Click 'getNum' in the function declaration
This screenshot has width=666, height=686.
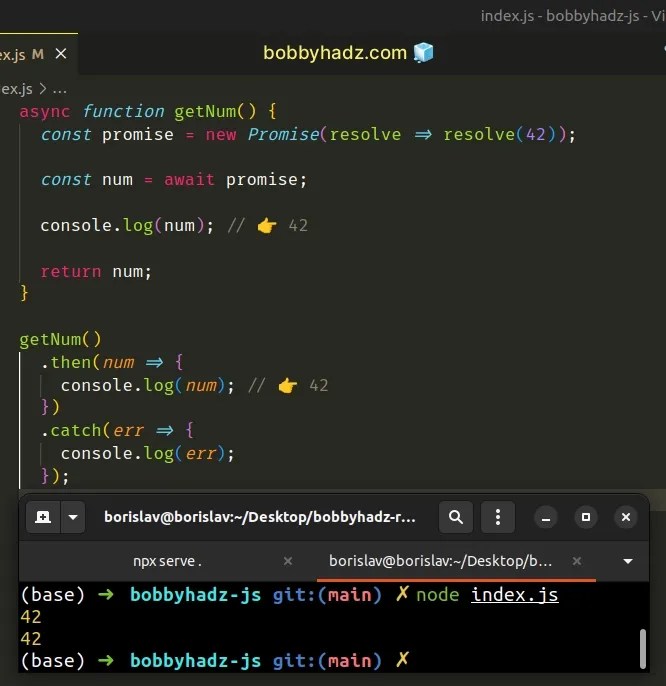(205, 112)
